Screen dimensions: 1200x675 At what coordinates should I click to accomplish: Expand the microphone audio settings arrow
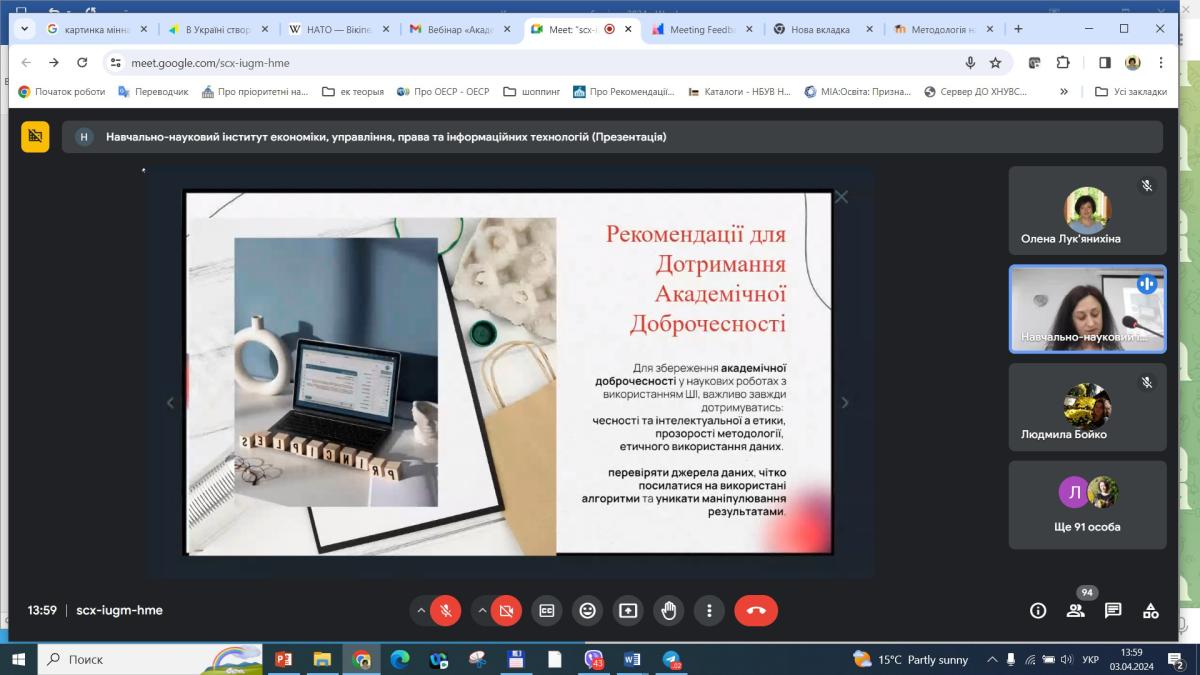(421, 610)
